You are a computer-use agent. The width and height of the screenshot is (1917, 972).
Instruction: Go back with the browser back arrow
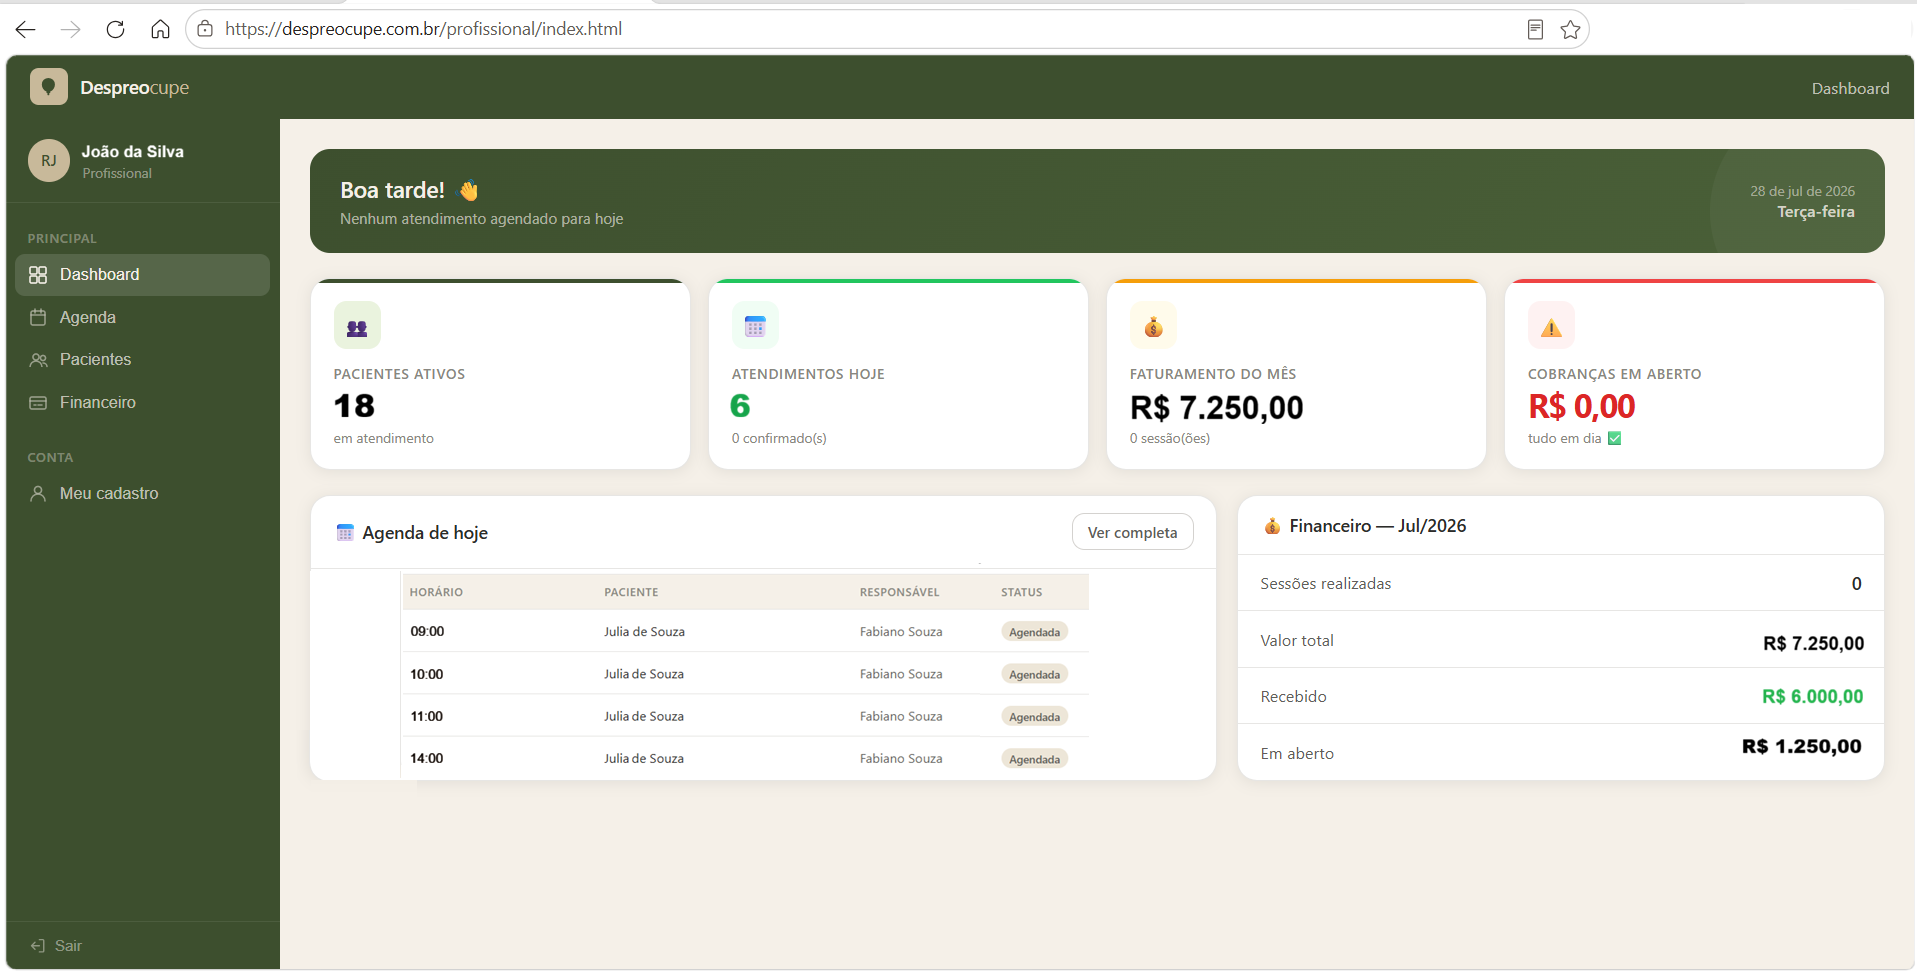click(x=26, y=29)
